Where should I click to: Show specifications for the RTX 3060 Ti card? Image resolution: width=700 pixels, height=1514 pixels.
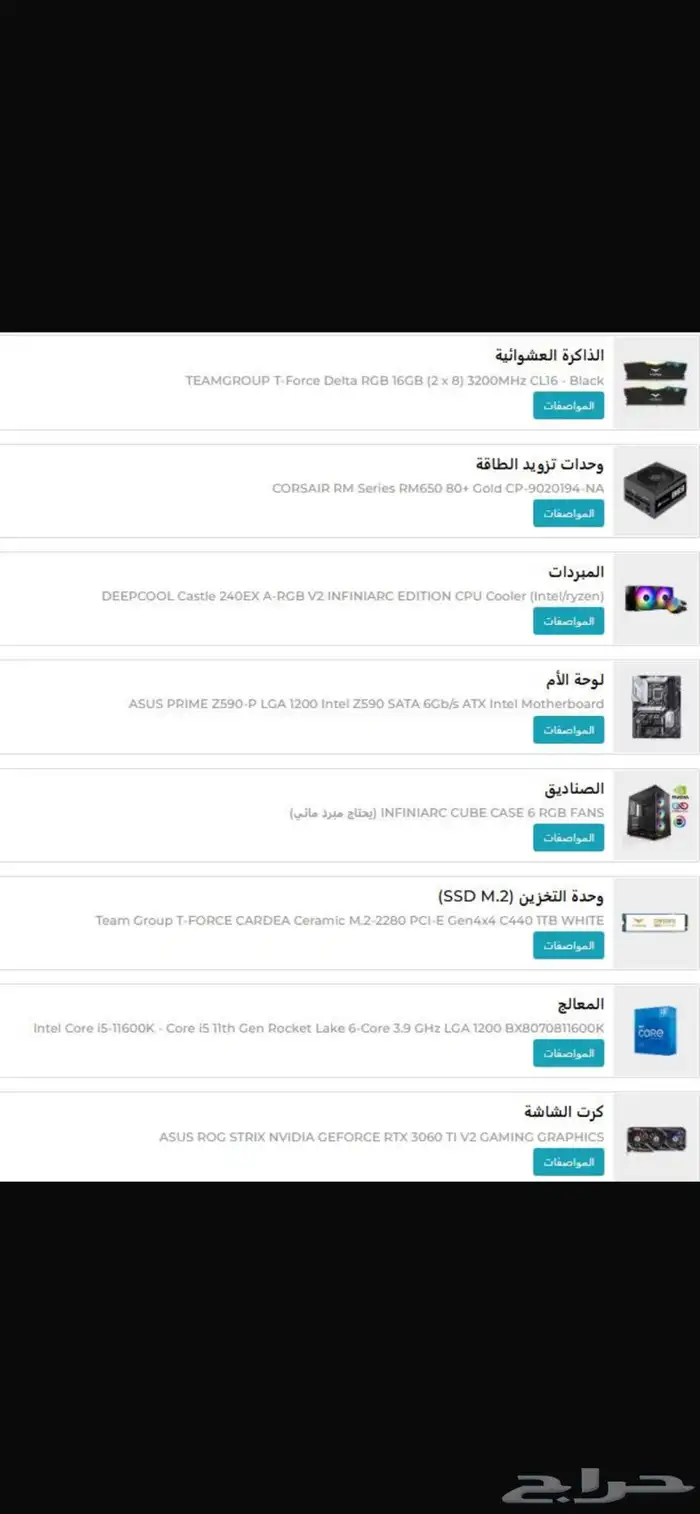tap(568, 1161)
